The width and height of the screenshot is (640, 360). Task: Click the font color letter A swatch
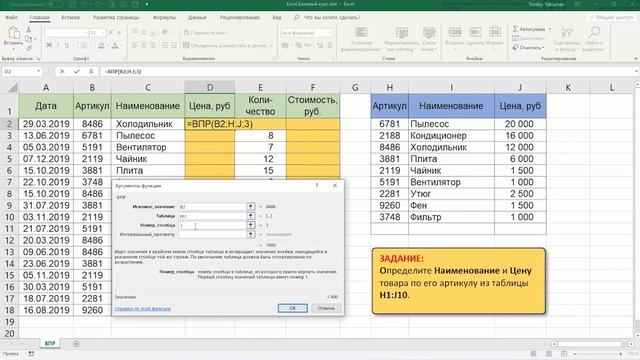[x=115, y=45]
